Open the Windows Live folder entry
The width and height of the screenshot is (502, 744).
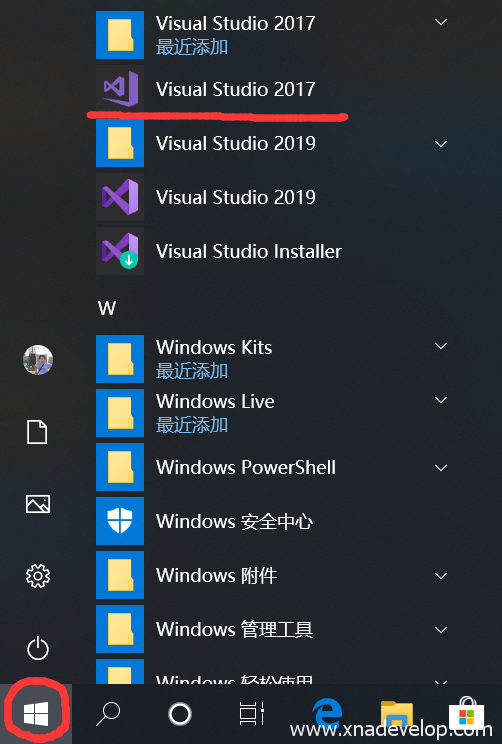point(274,413)
